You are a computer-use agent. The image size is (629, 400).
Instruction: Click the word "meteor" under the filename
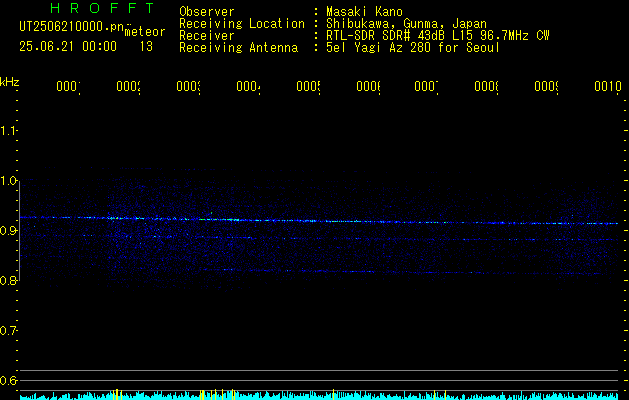(x=145, y=32)
